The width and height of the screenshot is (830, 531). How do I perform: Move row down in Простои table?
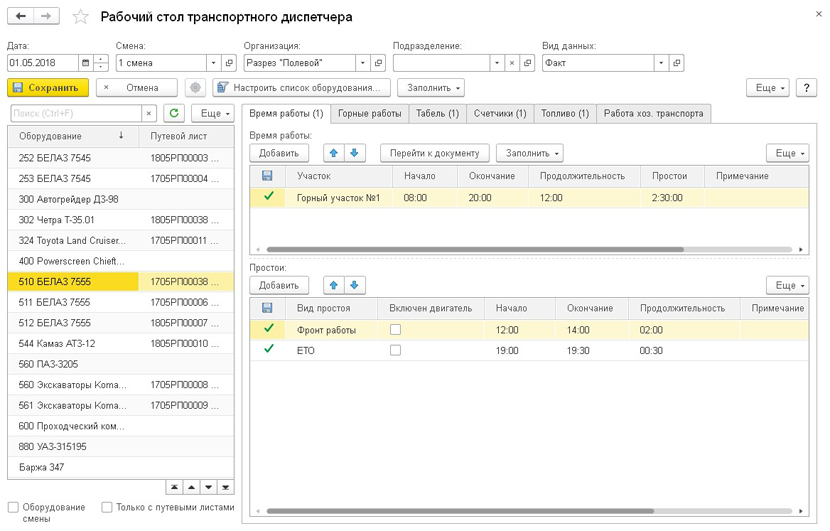pyautogui.click(x=354, y=285)
